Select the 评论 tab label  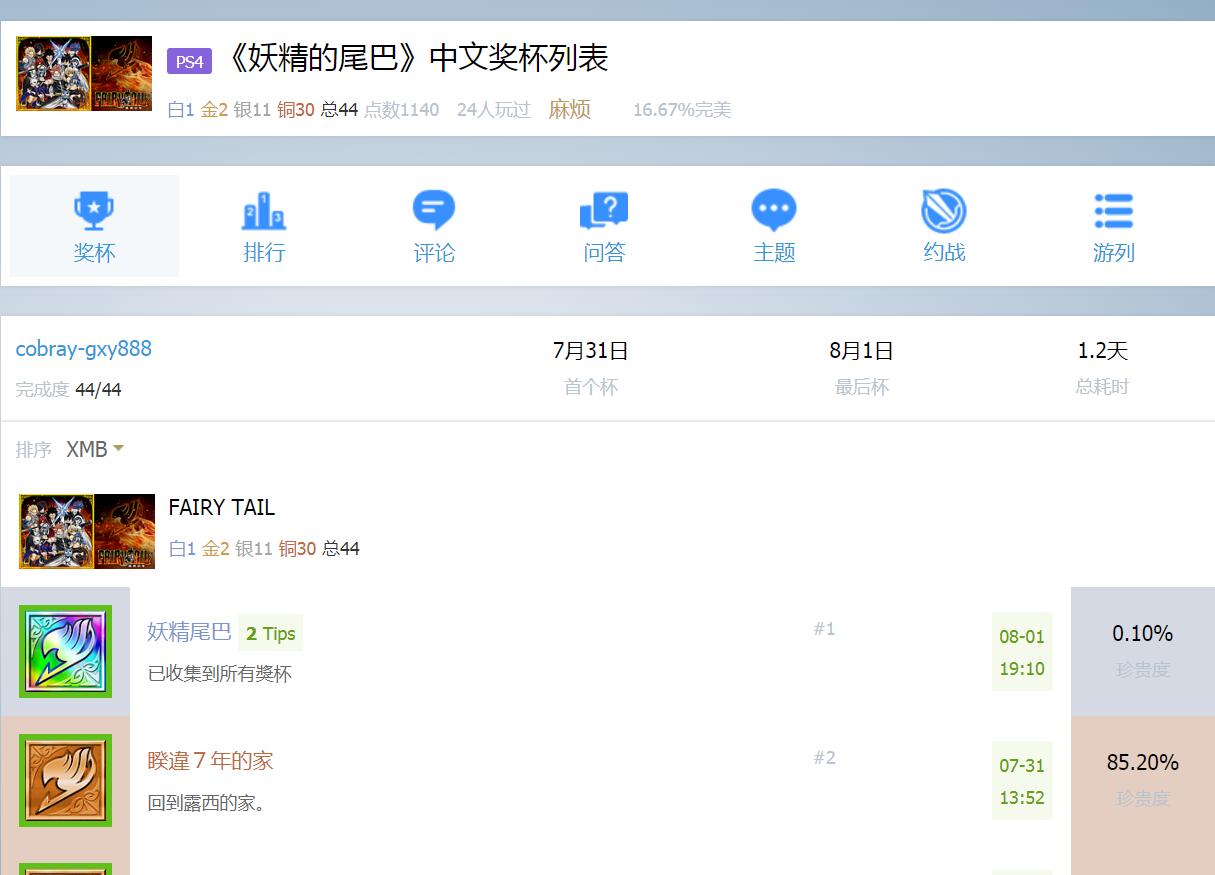coord(434,253)
